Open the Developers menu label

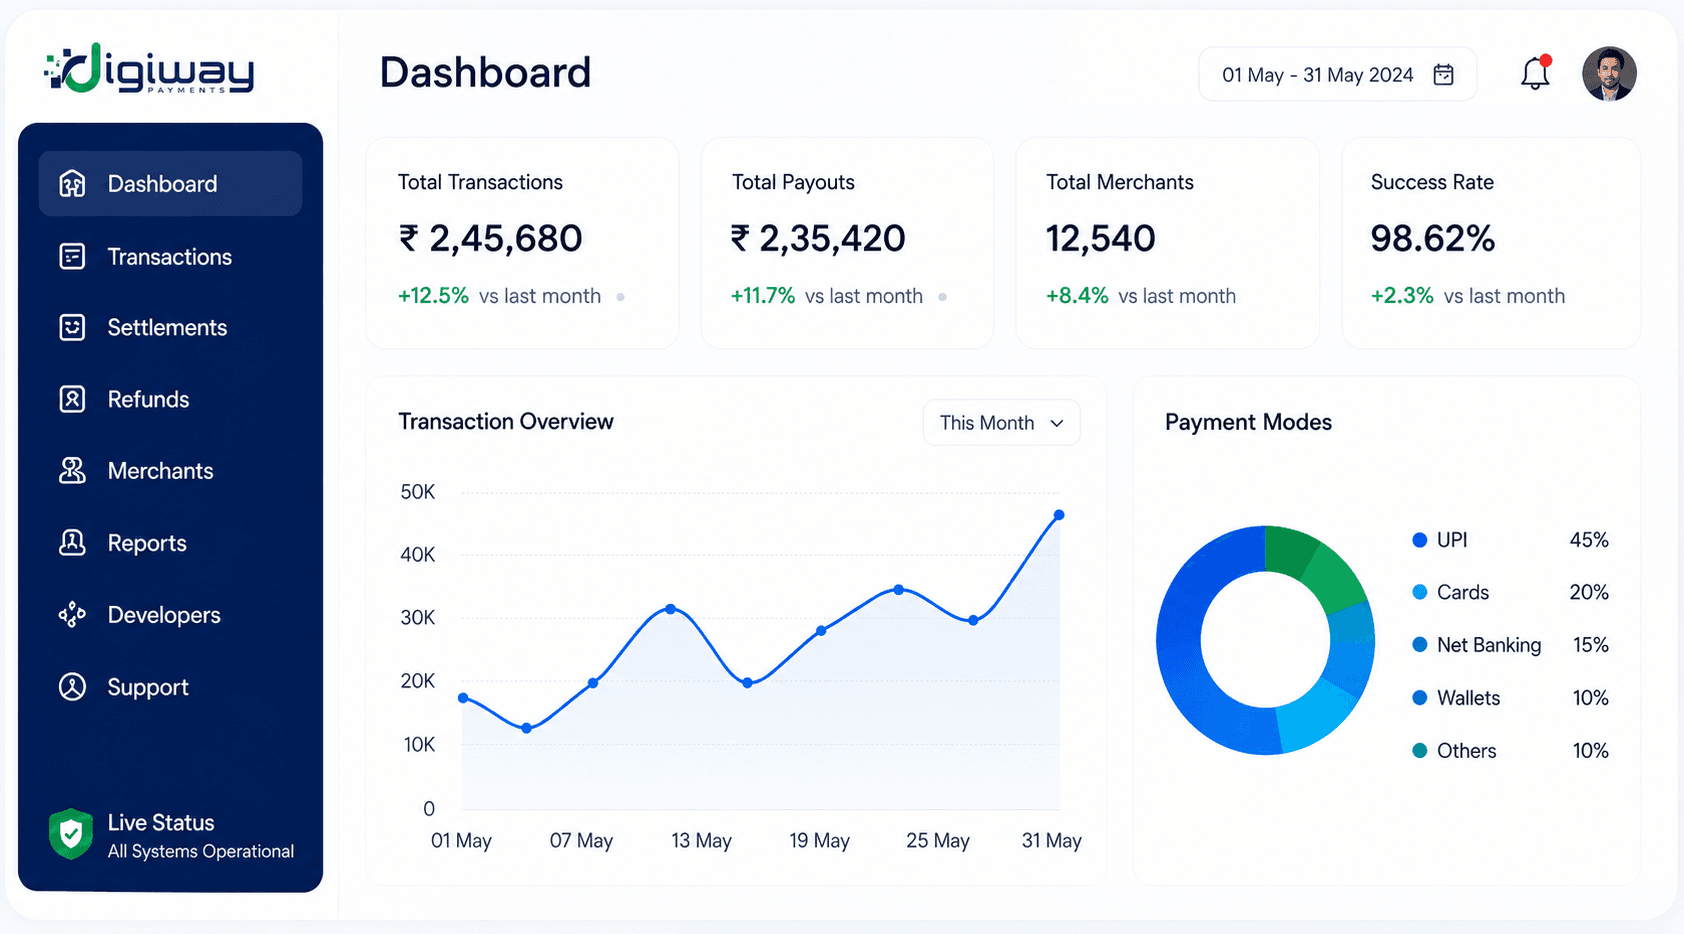[164, 615]
